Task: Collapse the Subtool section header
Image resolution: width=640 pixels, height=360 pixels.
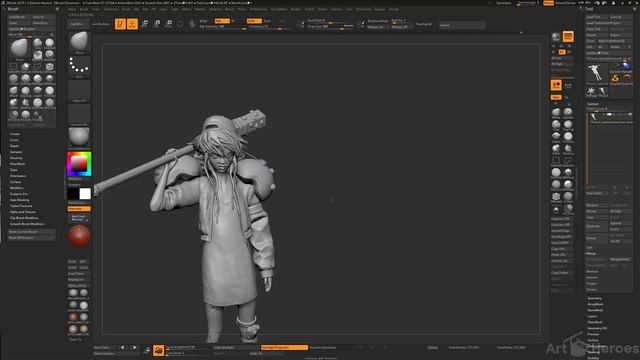Action: click(593, 104)
